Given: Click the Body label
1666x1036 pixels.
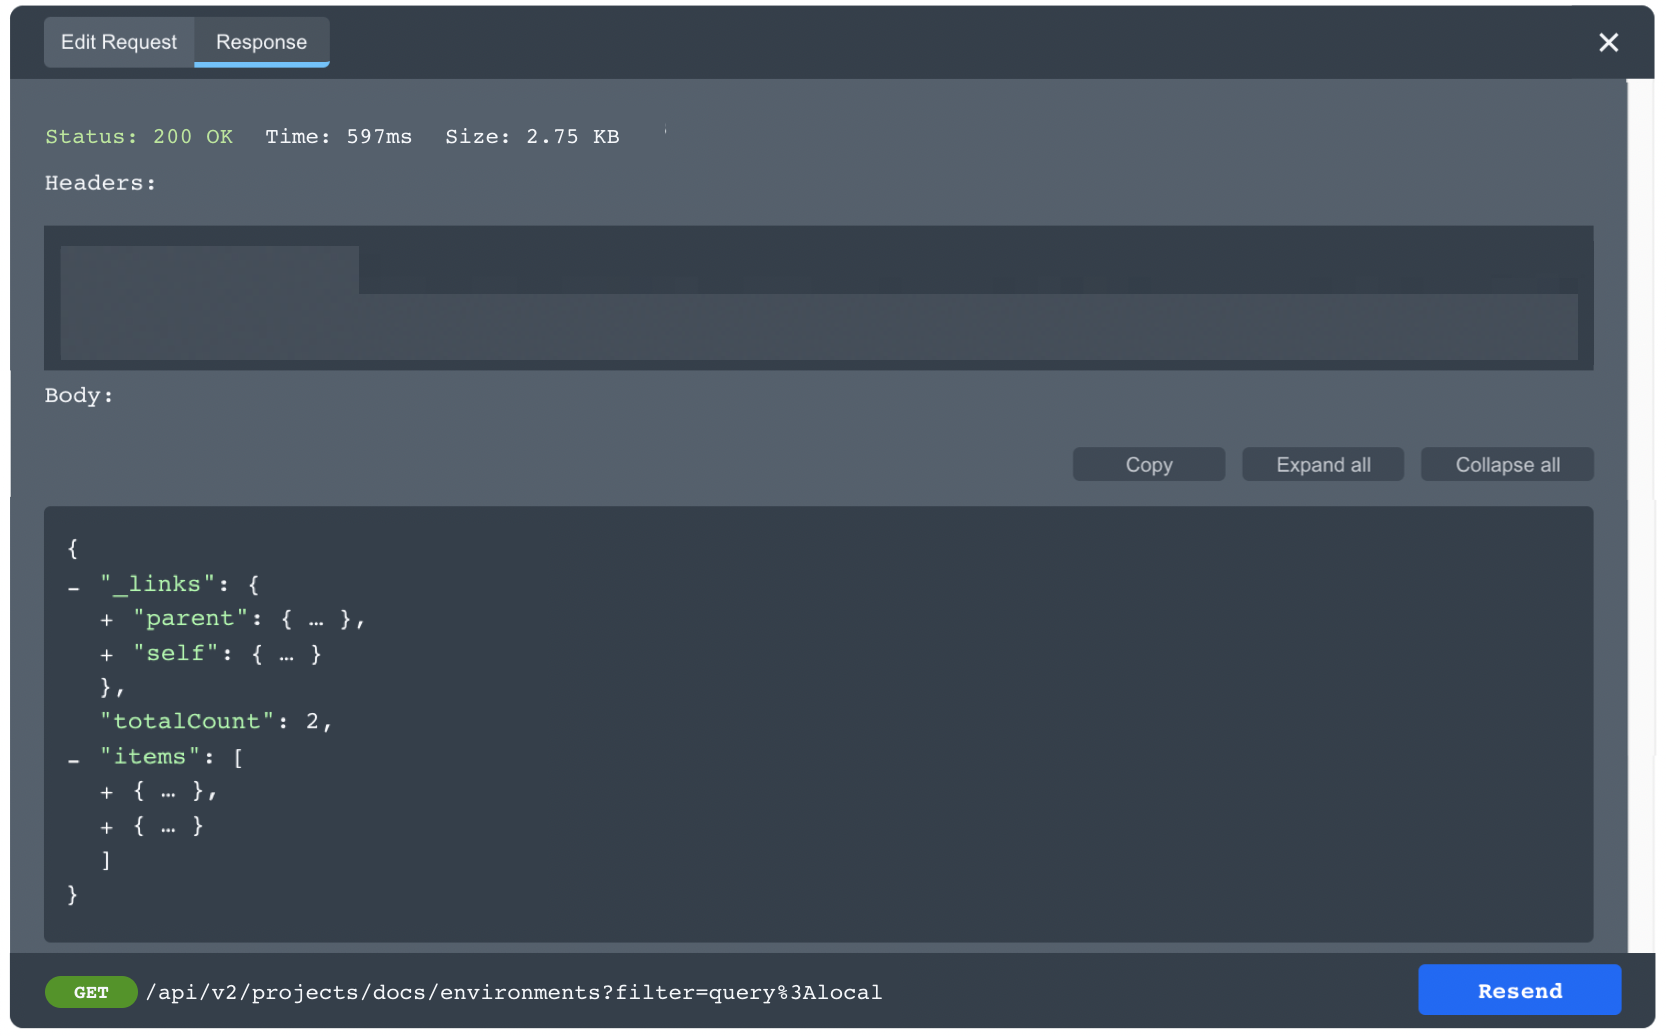Looking at the screenshot, I should pos(77,395).
